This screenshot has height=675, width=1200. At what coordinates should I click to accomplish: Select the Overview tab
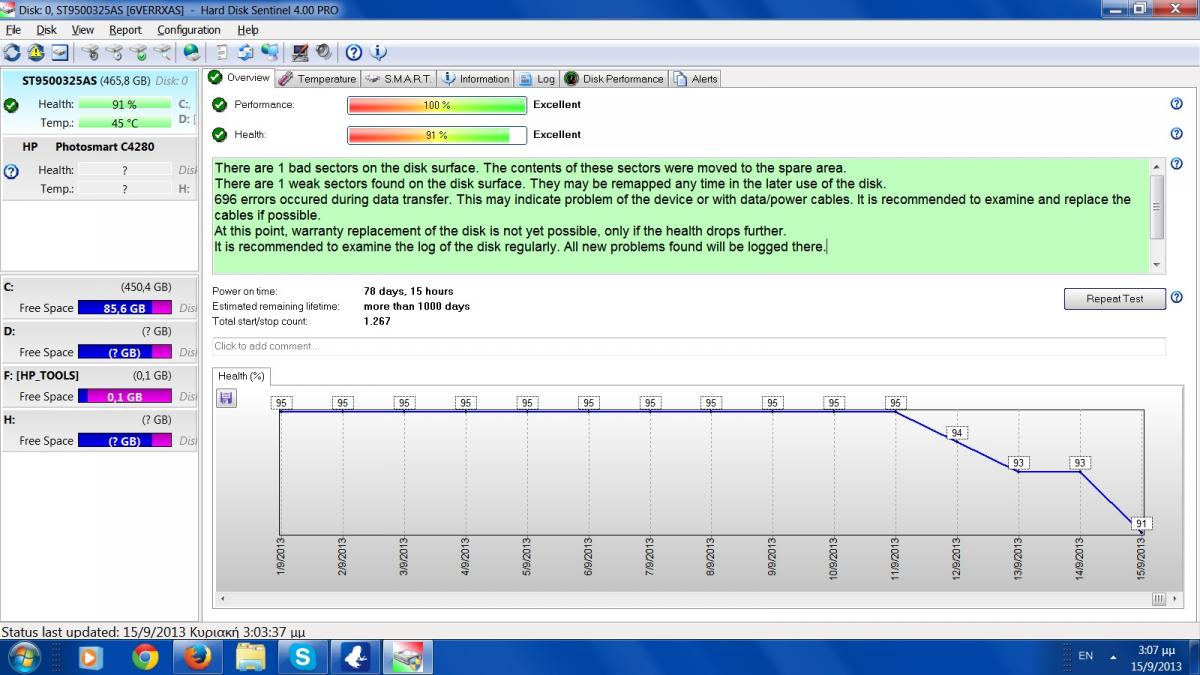tap(238, 78)
